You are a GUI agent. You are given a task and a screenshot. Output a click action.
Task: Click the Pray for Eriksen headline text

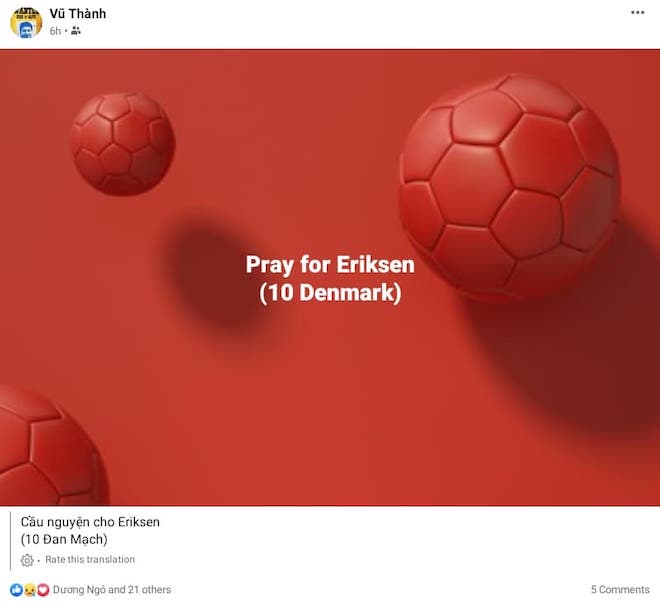pos(330,265)
